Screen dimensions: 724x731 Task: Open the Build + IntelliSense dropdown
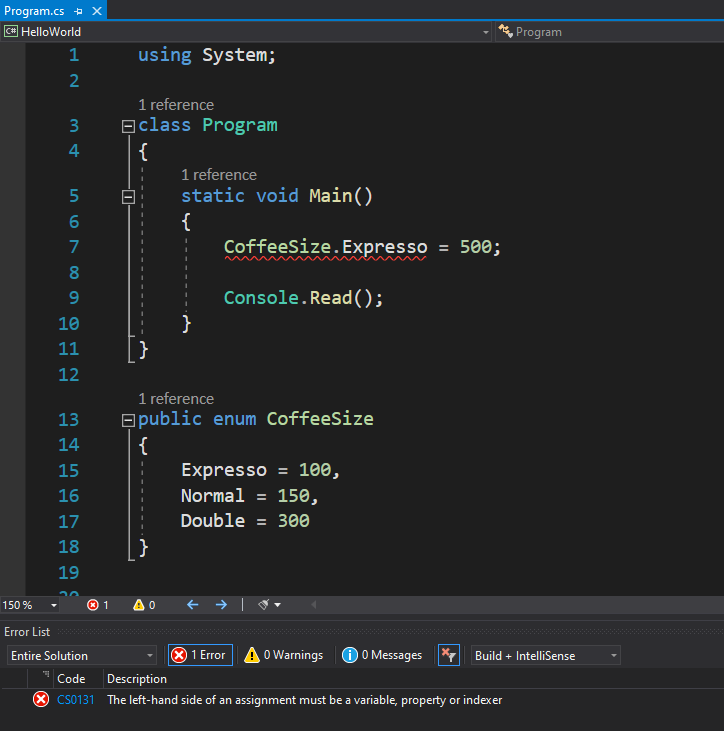pyautogui.click(x=546, y=655)
